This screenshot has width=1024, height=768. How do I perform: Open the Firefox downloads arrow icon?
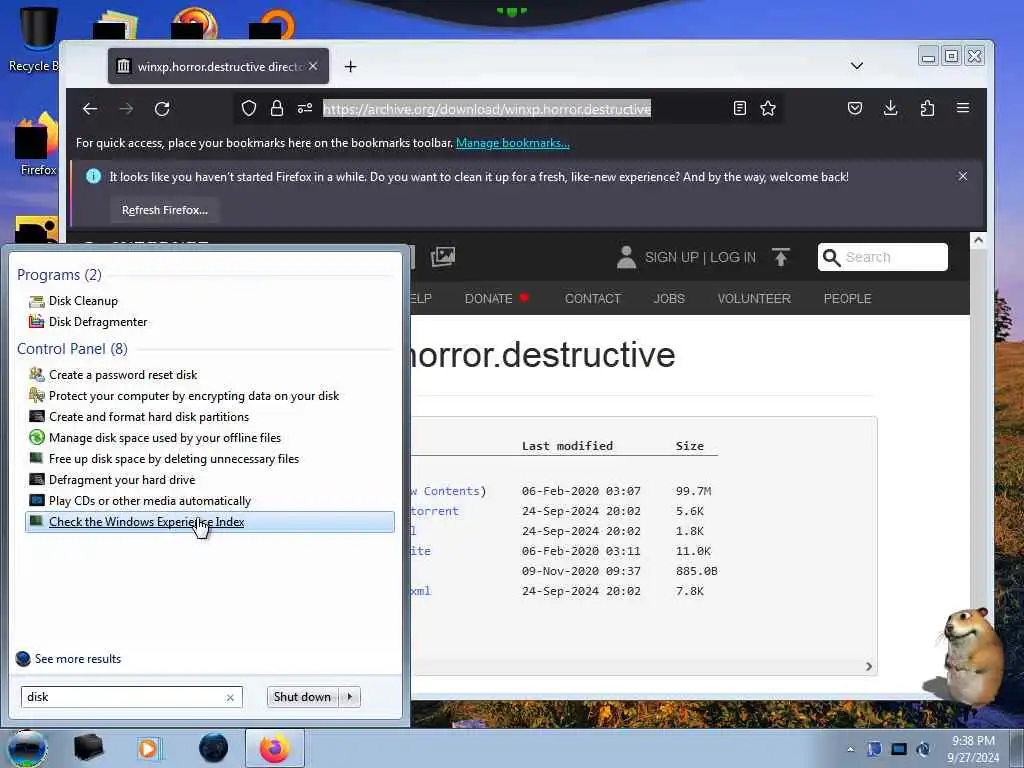[890, 108]
